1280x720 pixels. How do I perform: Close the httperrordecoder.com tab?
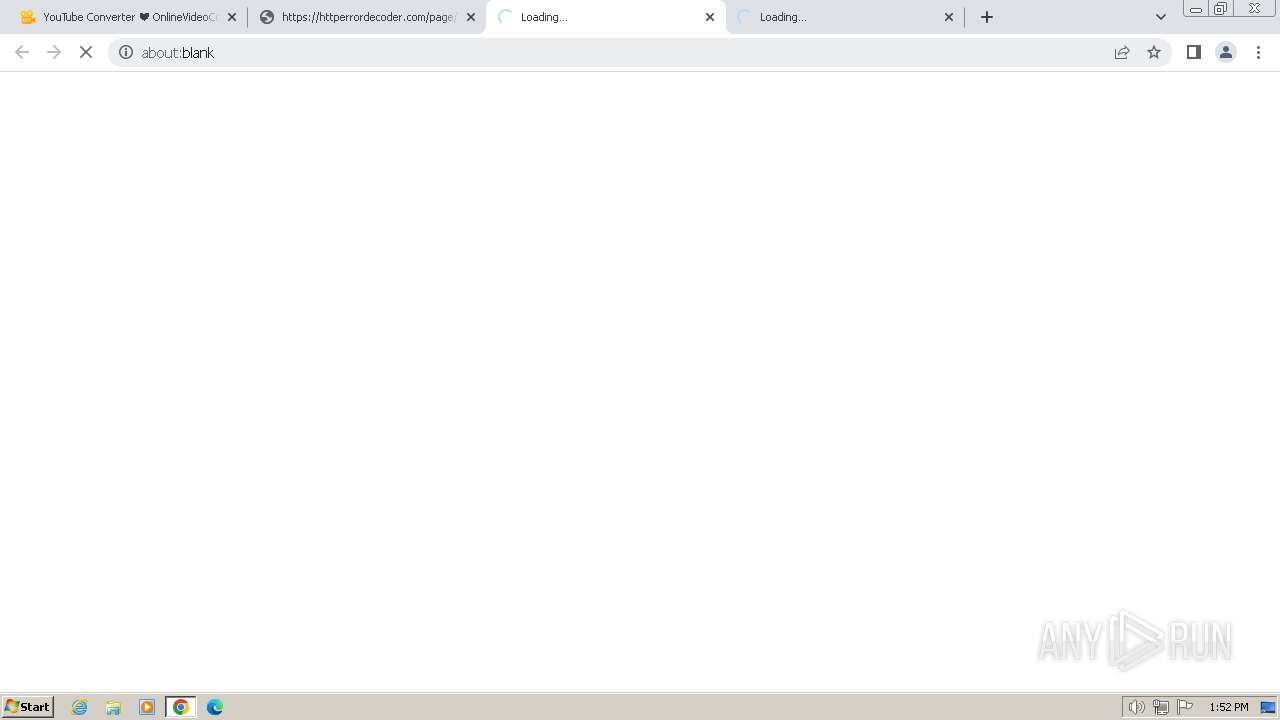tap(471, 17)
